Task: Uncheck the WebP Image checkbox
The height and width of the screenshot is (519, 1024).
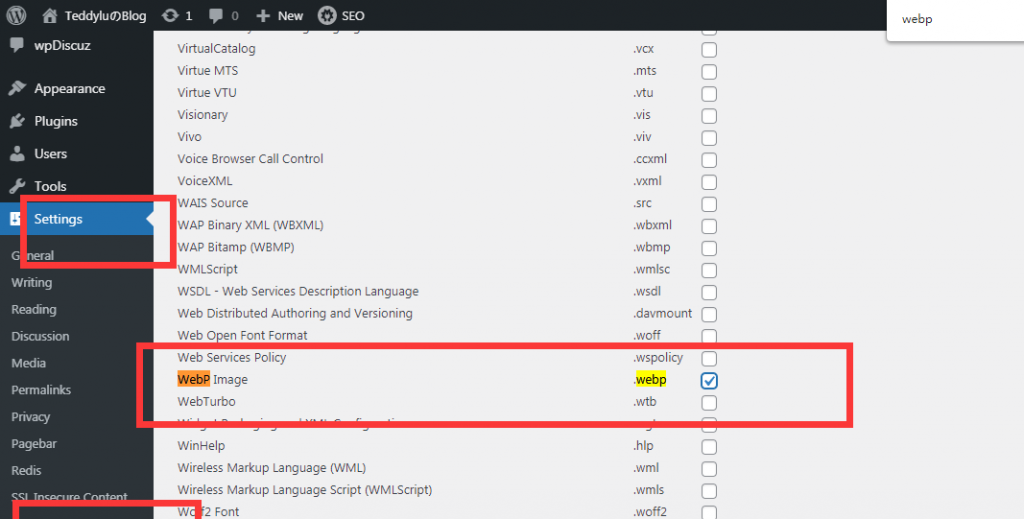Action: [x=709, y=381]
